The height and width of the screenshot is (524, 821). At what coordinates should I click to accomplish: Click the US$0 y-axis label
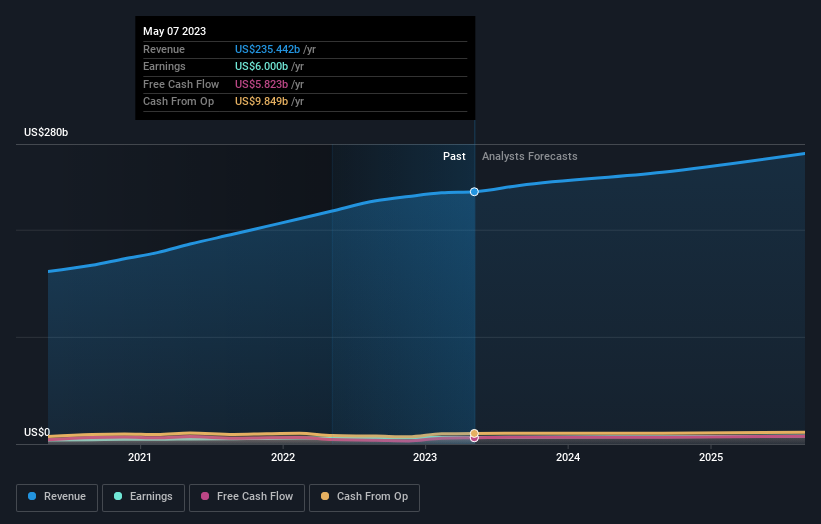(37, 432)
